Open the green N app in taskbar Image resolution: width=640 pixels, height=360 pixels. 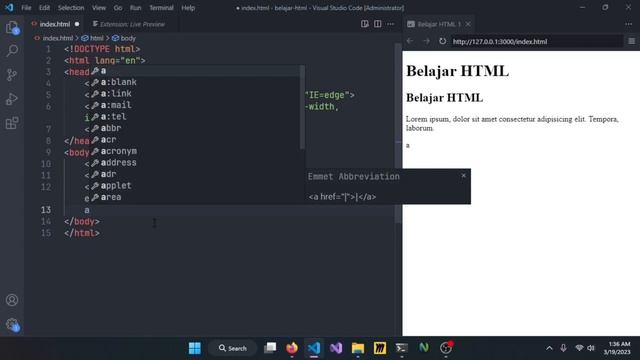tap(424, 348)
